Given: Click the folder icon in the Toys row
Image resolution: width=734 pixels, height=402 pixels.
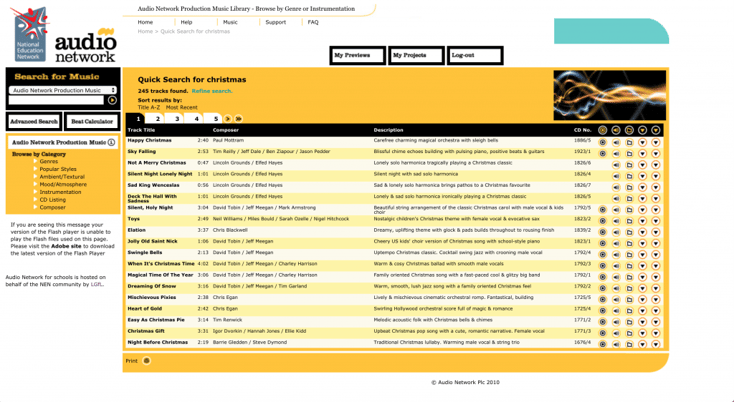Looking at the screenshot, I should 629,221.
